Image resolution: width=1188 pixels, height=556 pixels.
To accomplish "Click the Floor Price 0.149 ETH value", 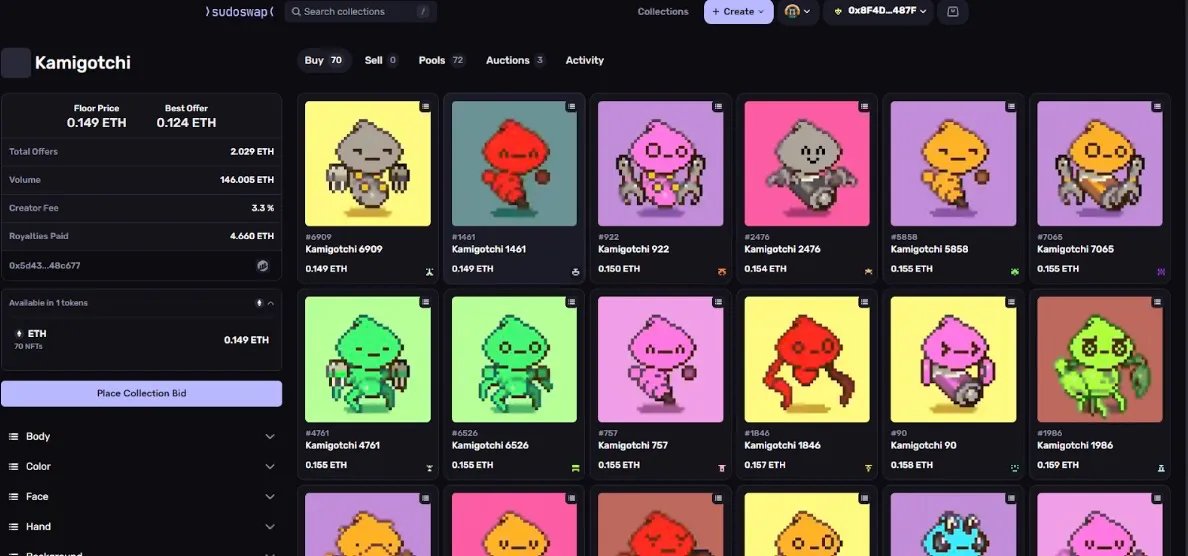I will (96, 123).
